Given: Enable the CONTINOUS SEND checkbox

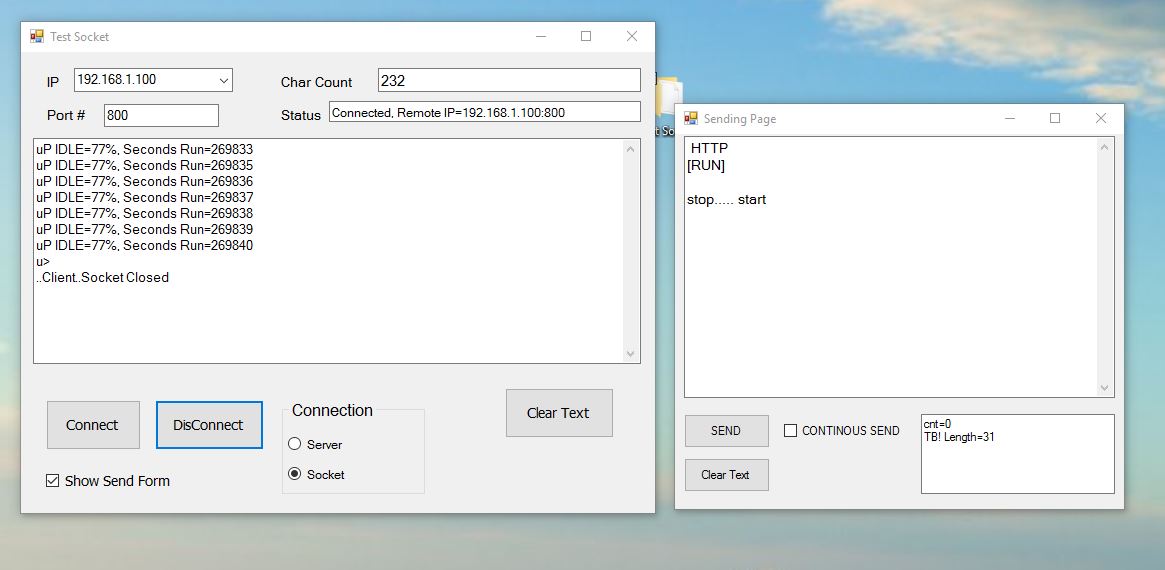Looking at the screenshot, I should (791, 431).
